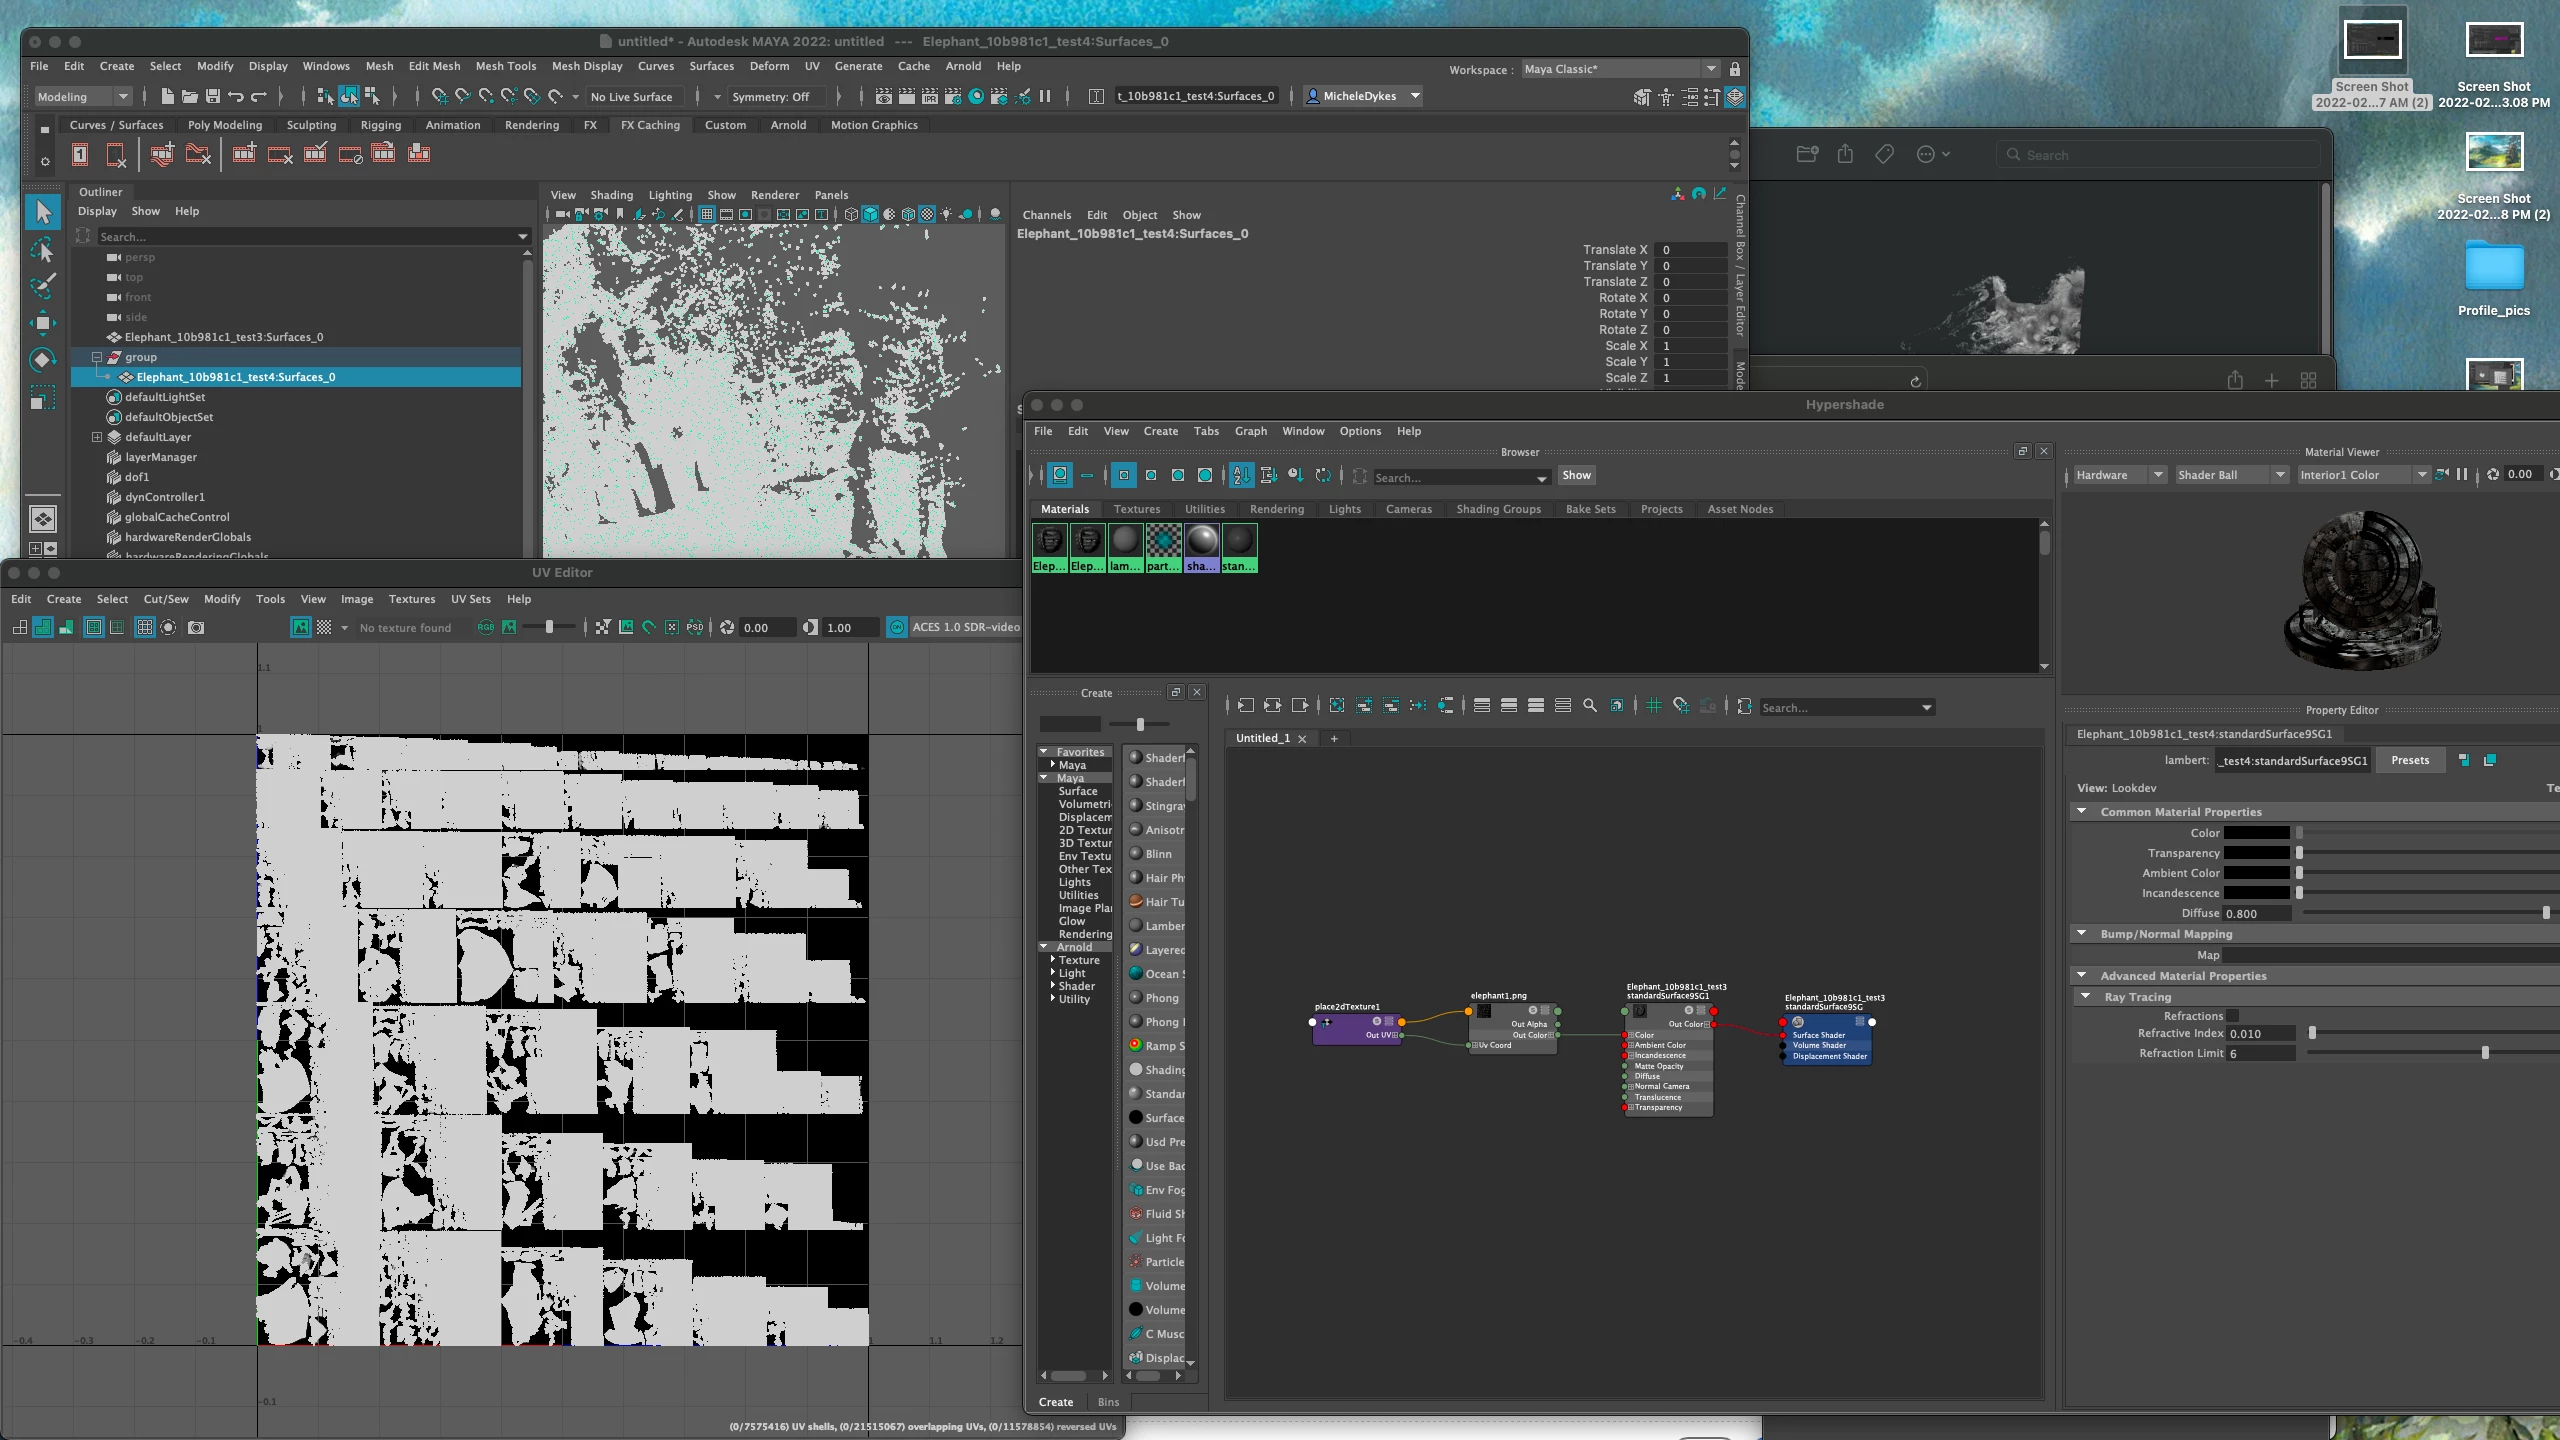Open the Cut/Sew menu in UV Editor
Image resolution: width=2560 pixels, height=1440 pixels.
[166, 599]
